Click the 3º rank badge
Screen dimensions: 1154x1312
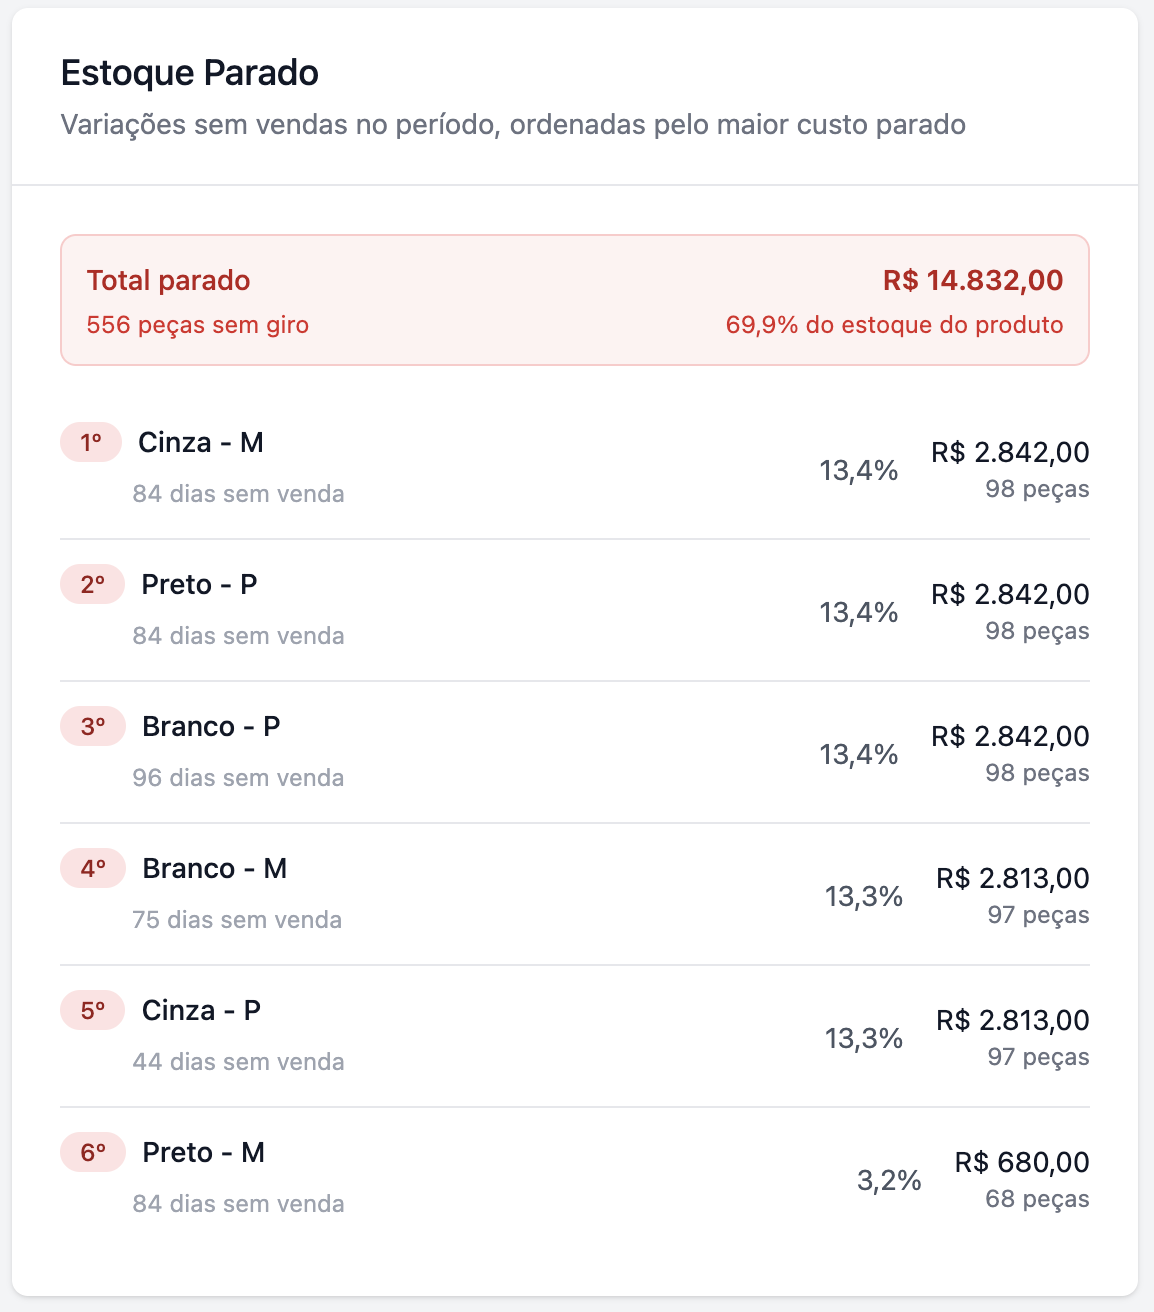[x=93, y=727]
